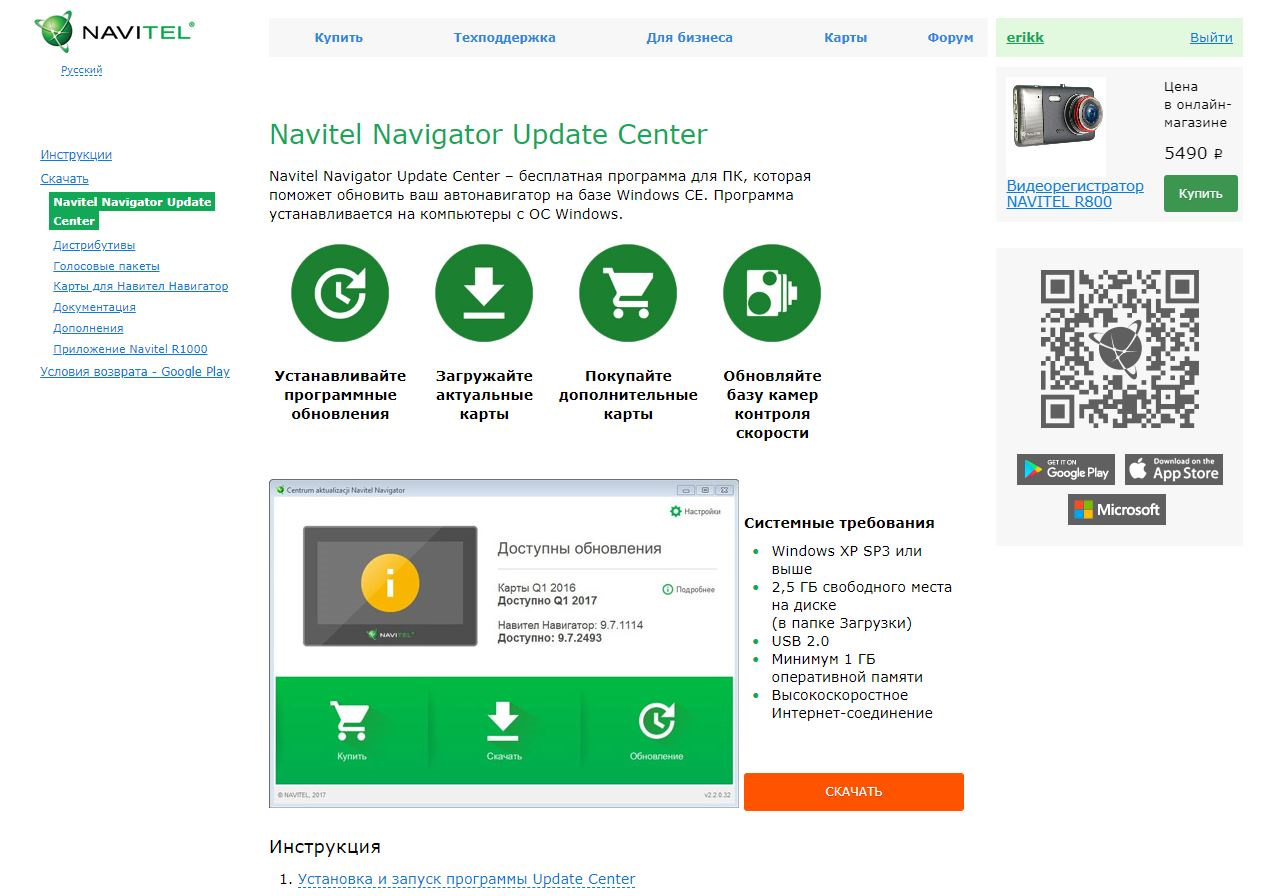Image resolution: width=1261 pixels, height=896 pixels.
Task: Click the Google Play store badge
Action: tap(1066, 469)
